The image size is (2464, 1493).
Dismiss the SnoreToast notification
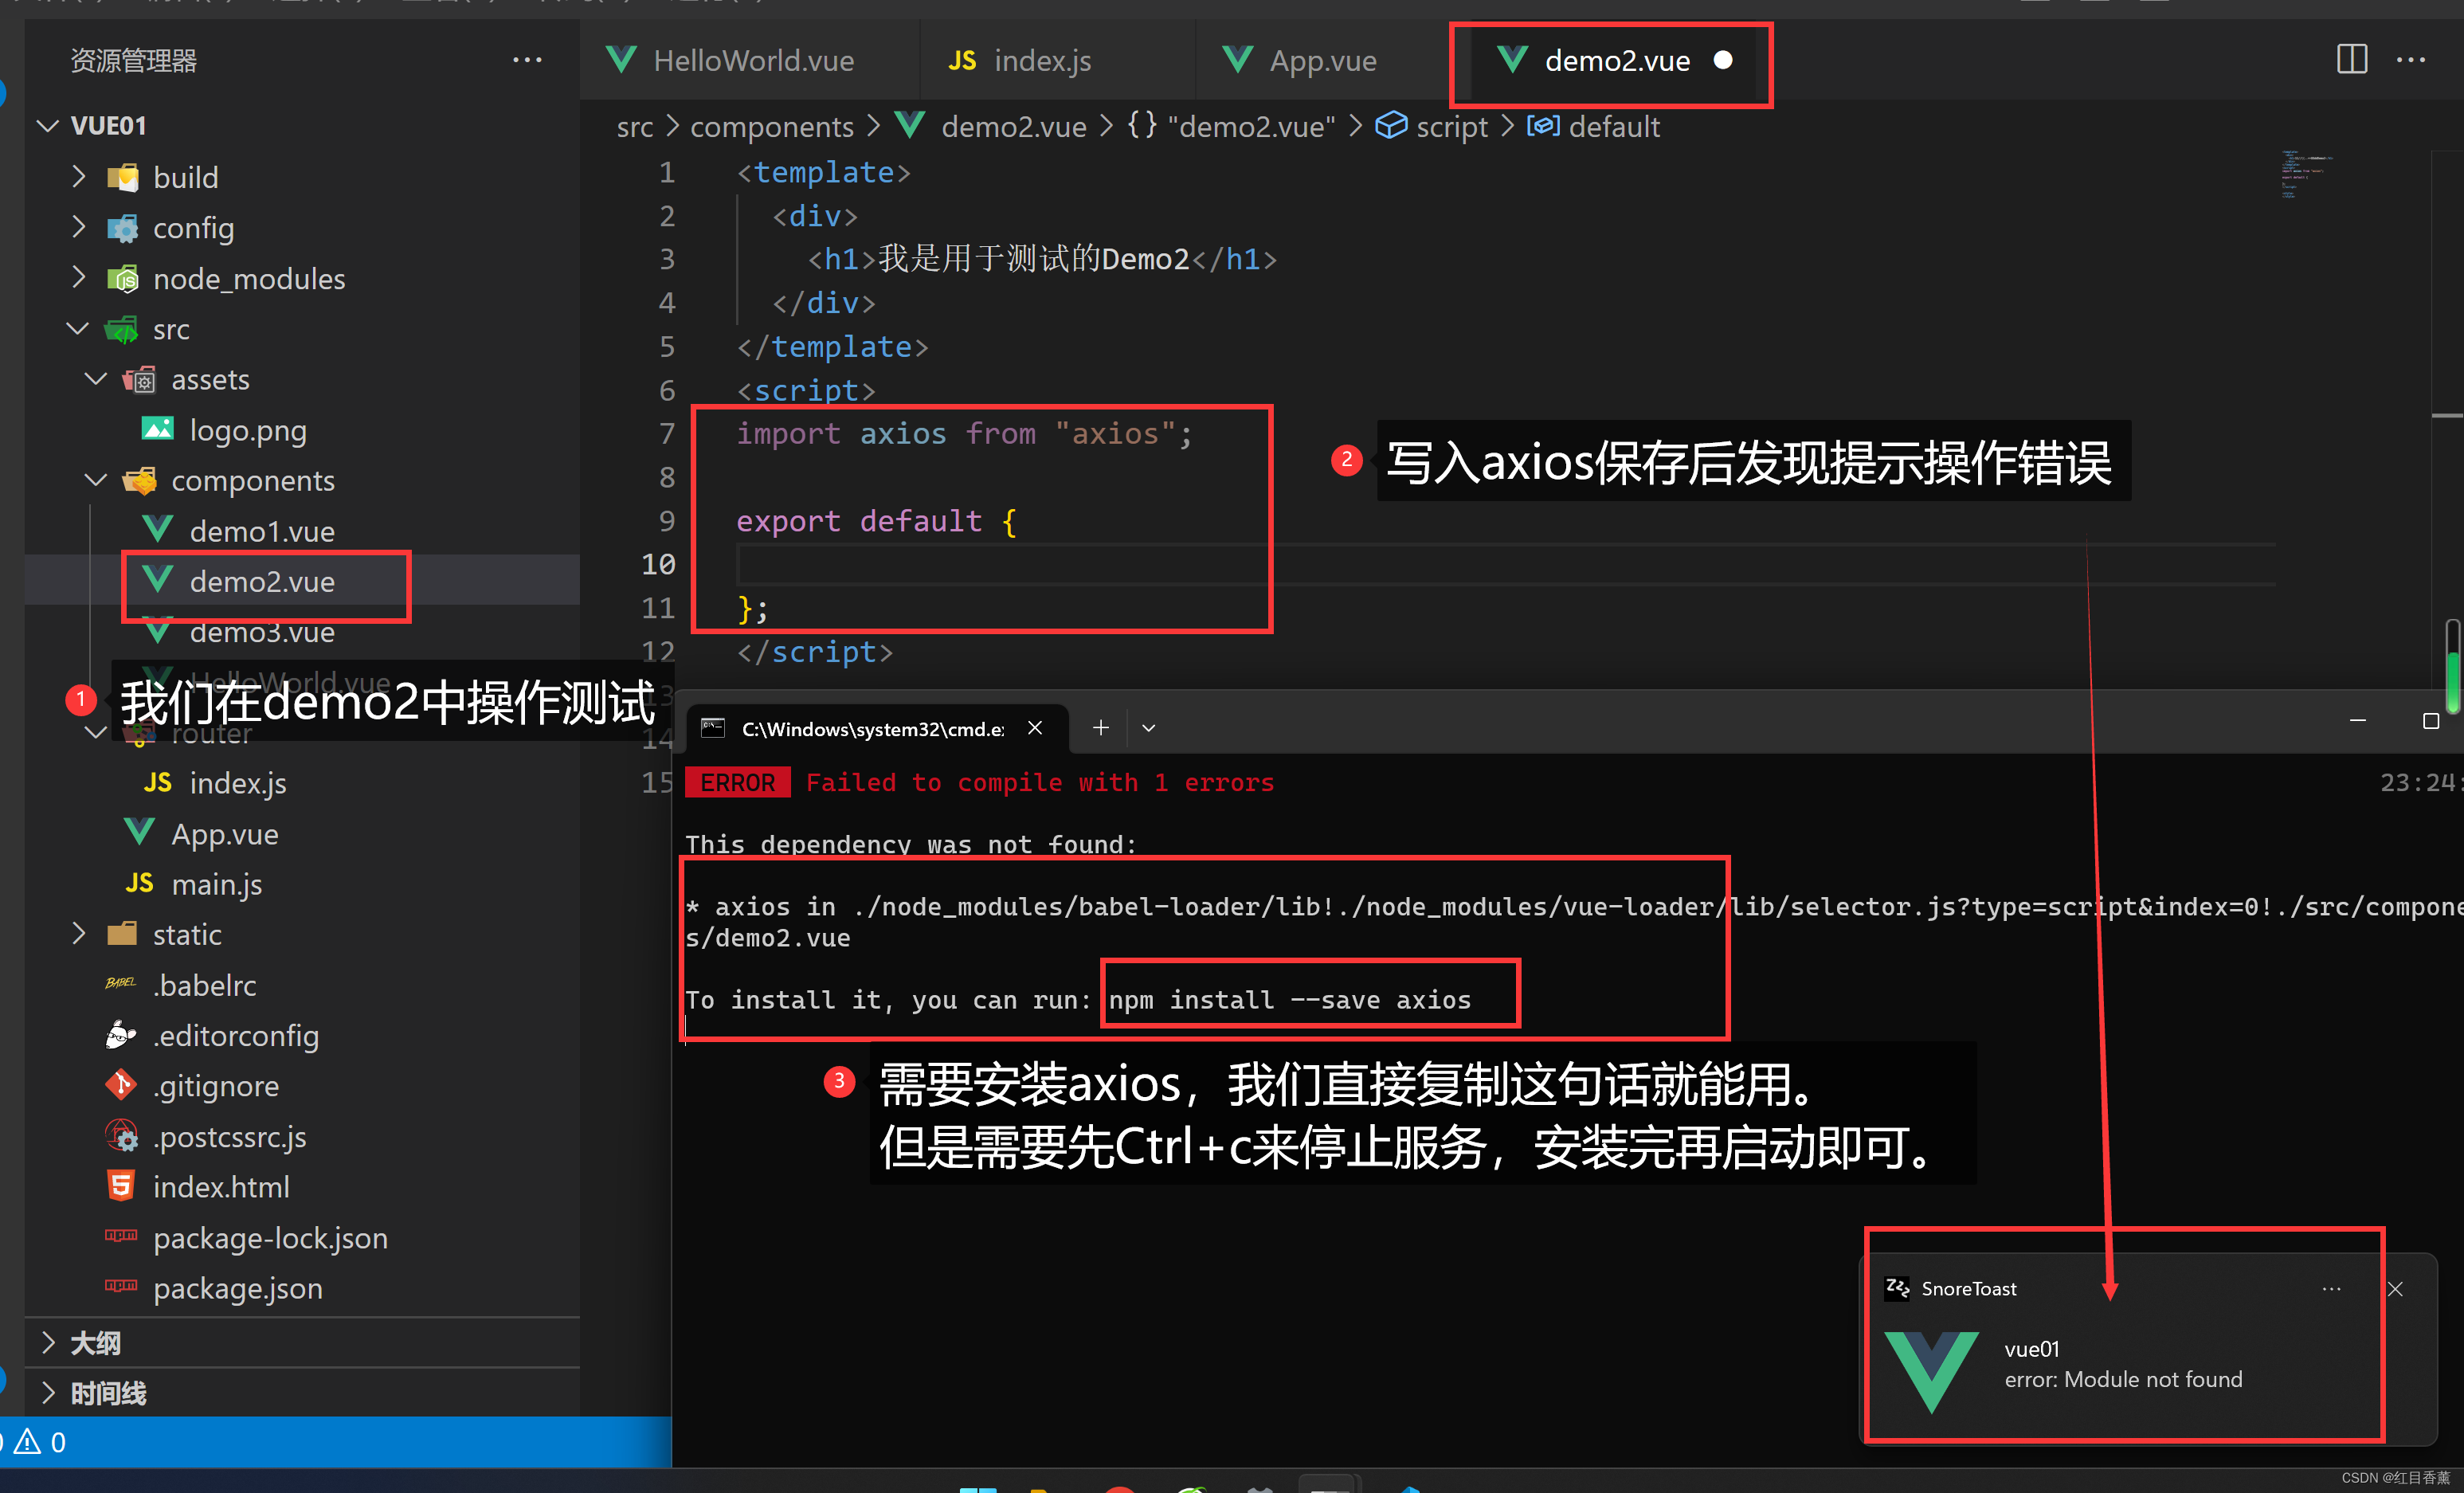click(2395, 1289)
